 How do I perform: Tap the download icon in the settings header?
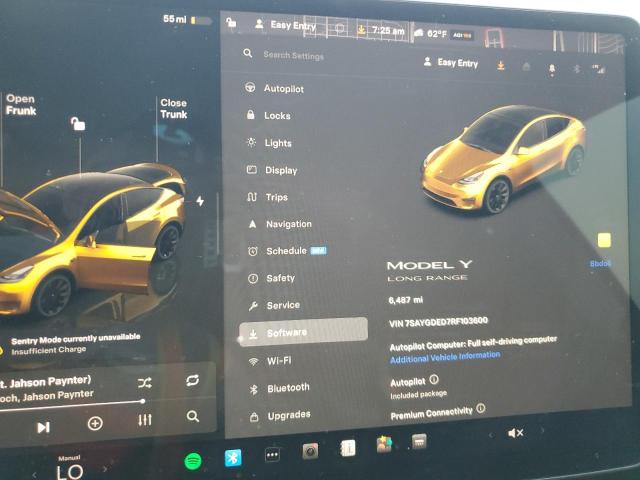(501, 65)
